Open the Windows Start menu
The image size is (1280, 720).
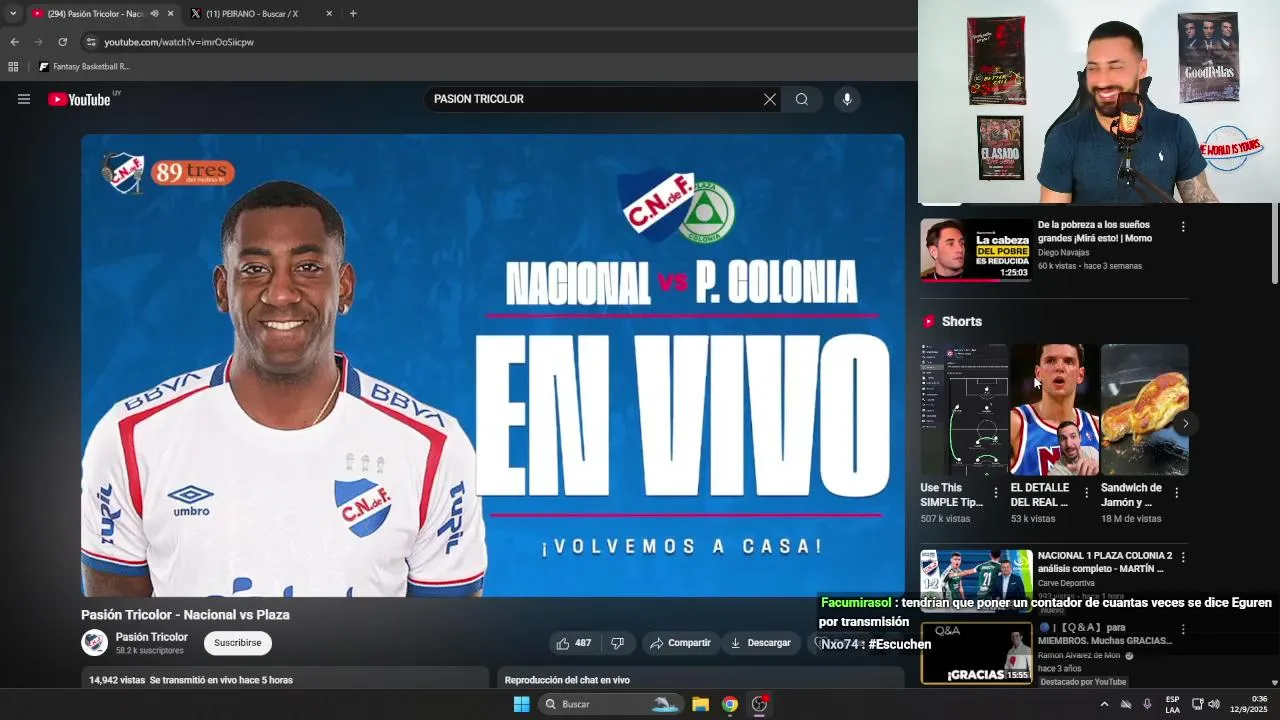[x=521, y=704]
